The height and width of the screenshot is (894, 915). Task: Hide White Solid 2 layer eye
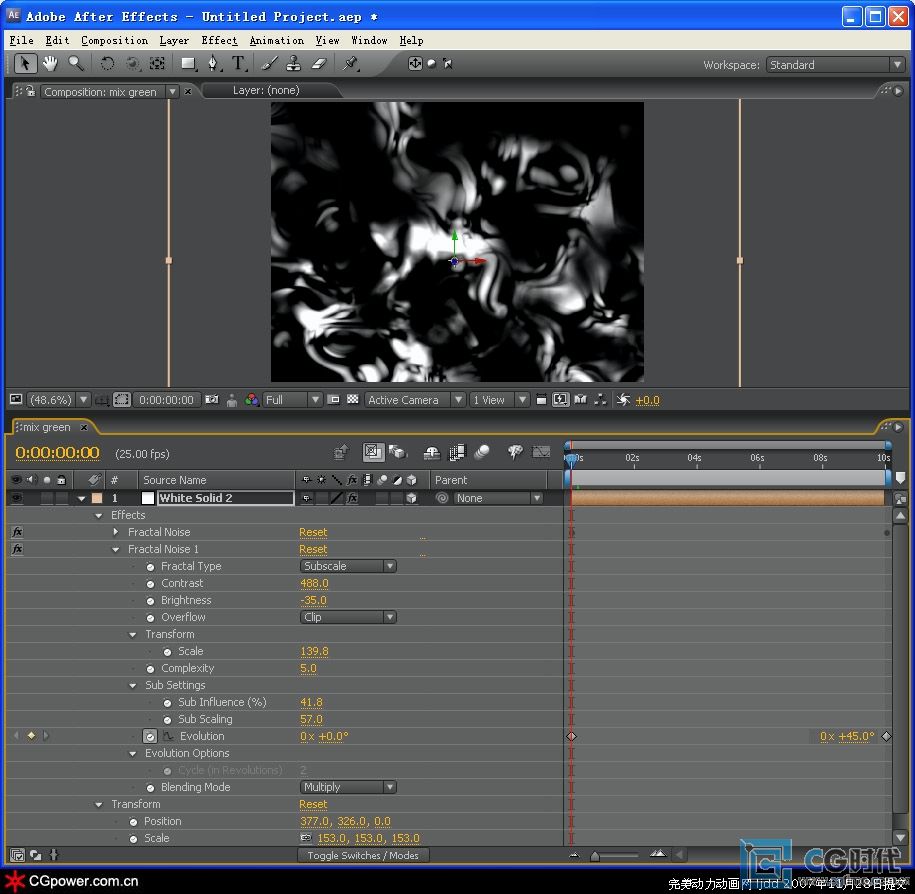click(17, 498)
